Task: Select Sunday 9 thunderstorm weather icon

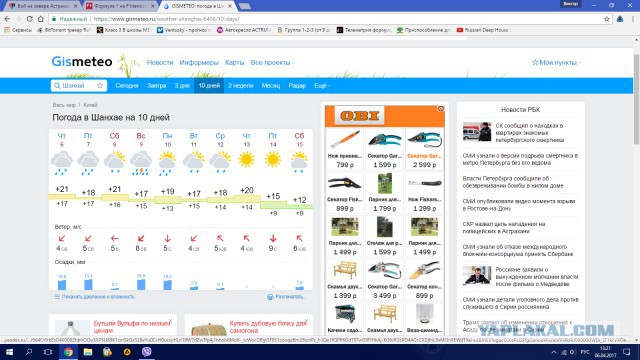Action: 141,162
